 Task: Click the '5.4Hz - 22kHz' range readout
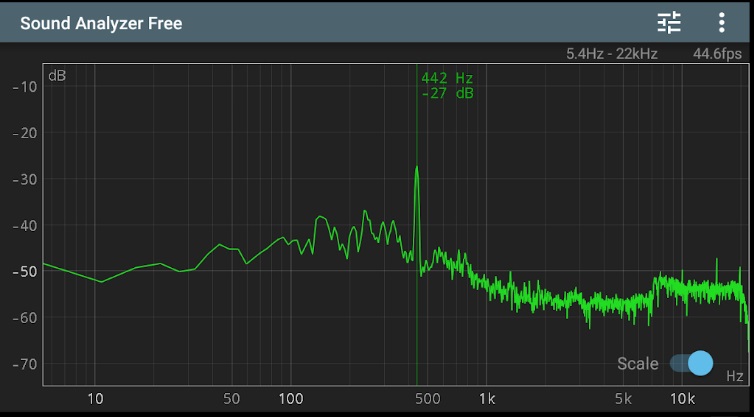[612, 54]
